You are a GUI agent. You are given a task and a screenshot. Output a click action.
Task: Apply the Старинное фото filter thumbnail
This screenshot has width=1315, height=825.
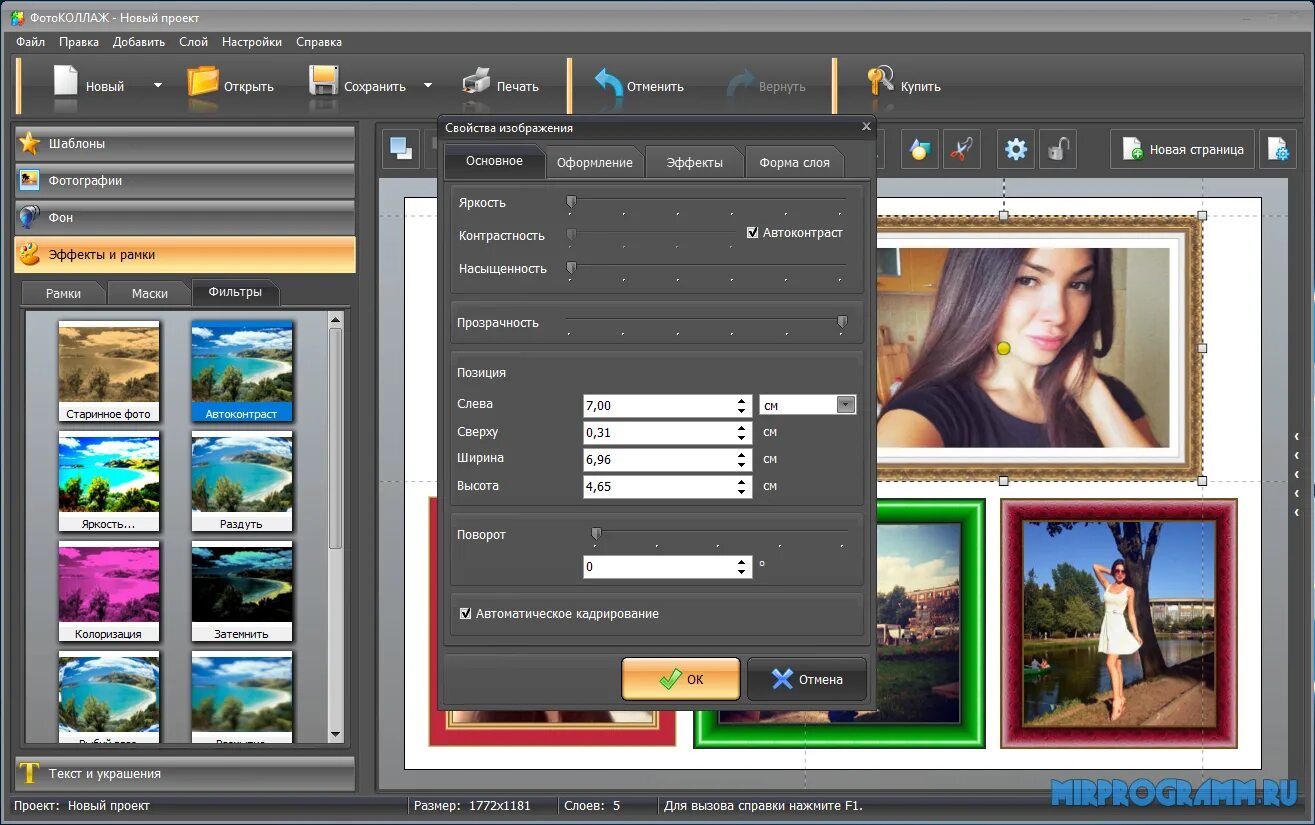tap(109, 372)
